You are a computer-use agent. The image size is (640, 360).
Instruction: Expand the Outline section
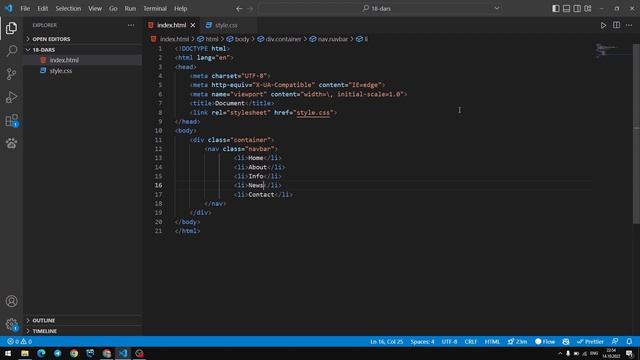pyautogui.click(x=82, y=320)
